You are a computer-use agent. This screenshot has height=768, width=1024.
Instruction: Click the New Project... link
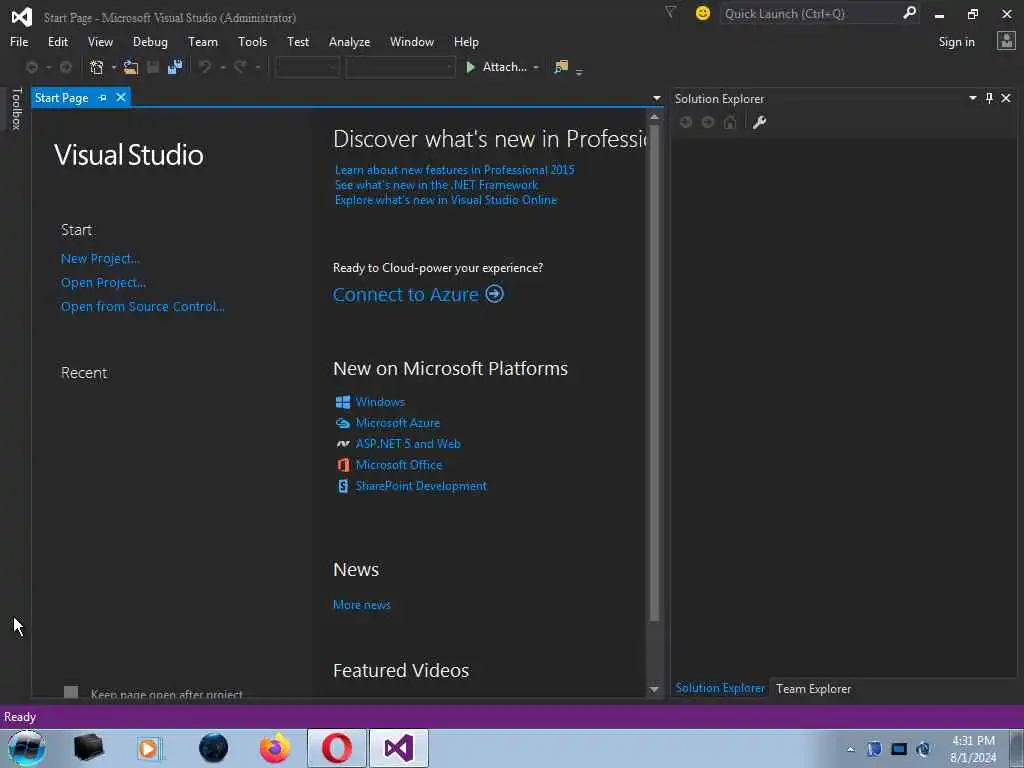[x=100, y=259]
